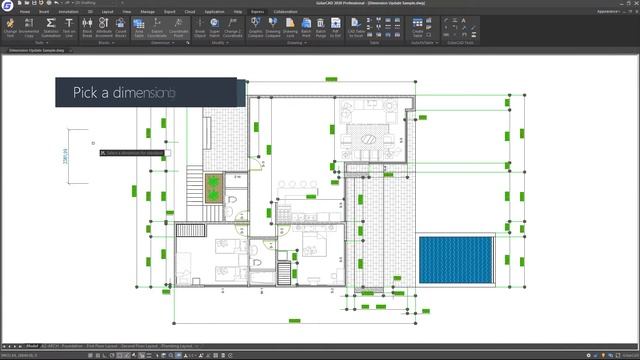Select the Area Table tool

pos(139,28)
